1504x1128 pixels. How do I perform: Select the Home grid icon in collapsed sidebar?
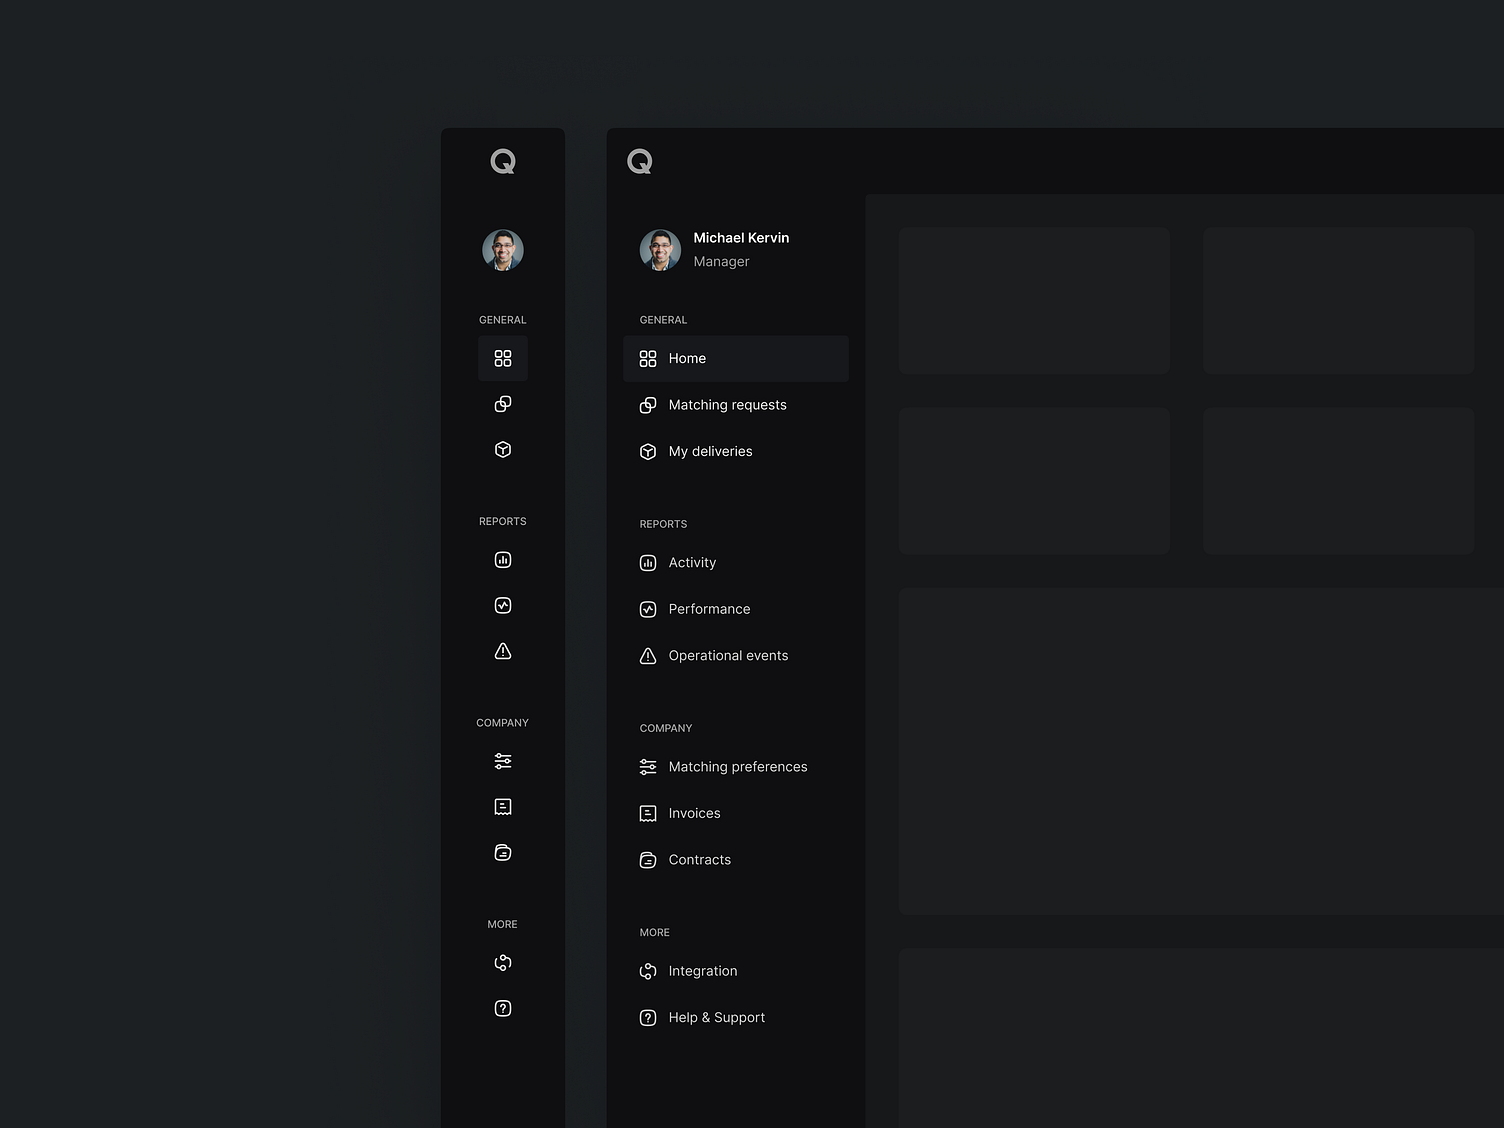click(x=502, y=358)
